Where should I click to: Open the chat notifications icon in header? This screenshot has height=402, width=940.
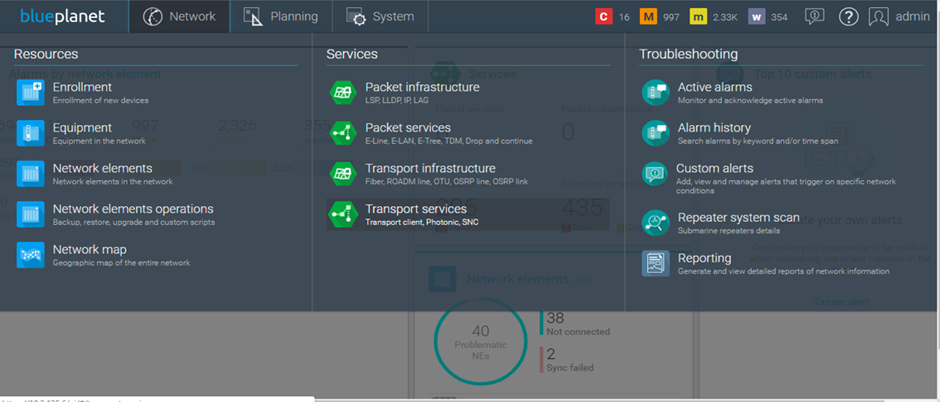pyautogui.click(x=815, y=17)
